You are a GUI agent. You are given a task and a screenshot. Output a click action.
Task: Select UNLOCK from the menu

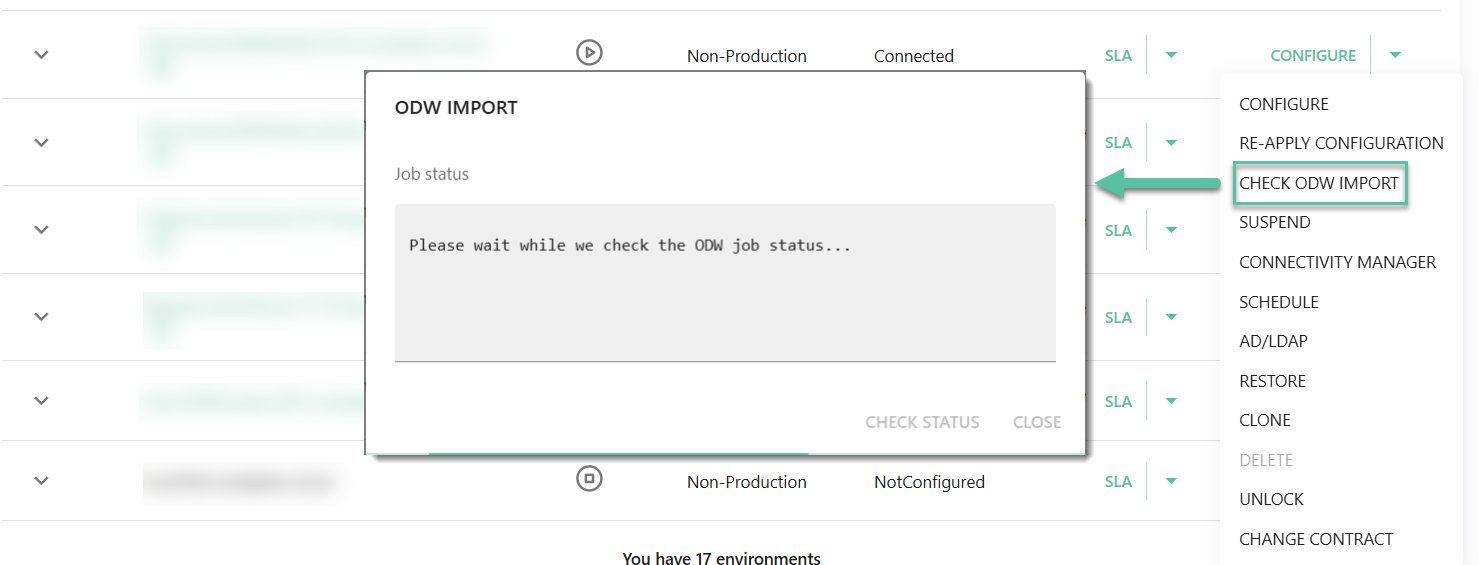[1271, 499]
